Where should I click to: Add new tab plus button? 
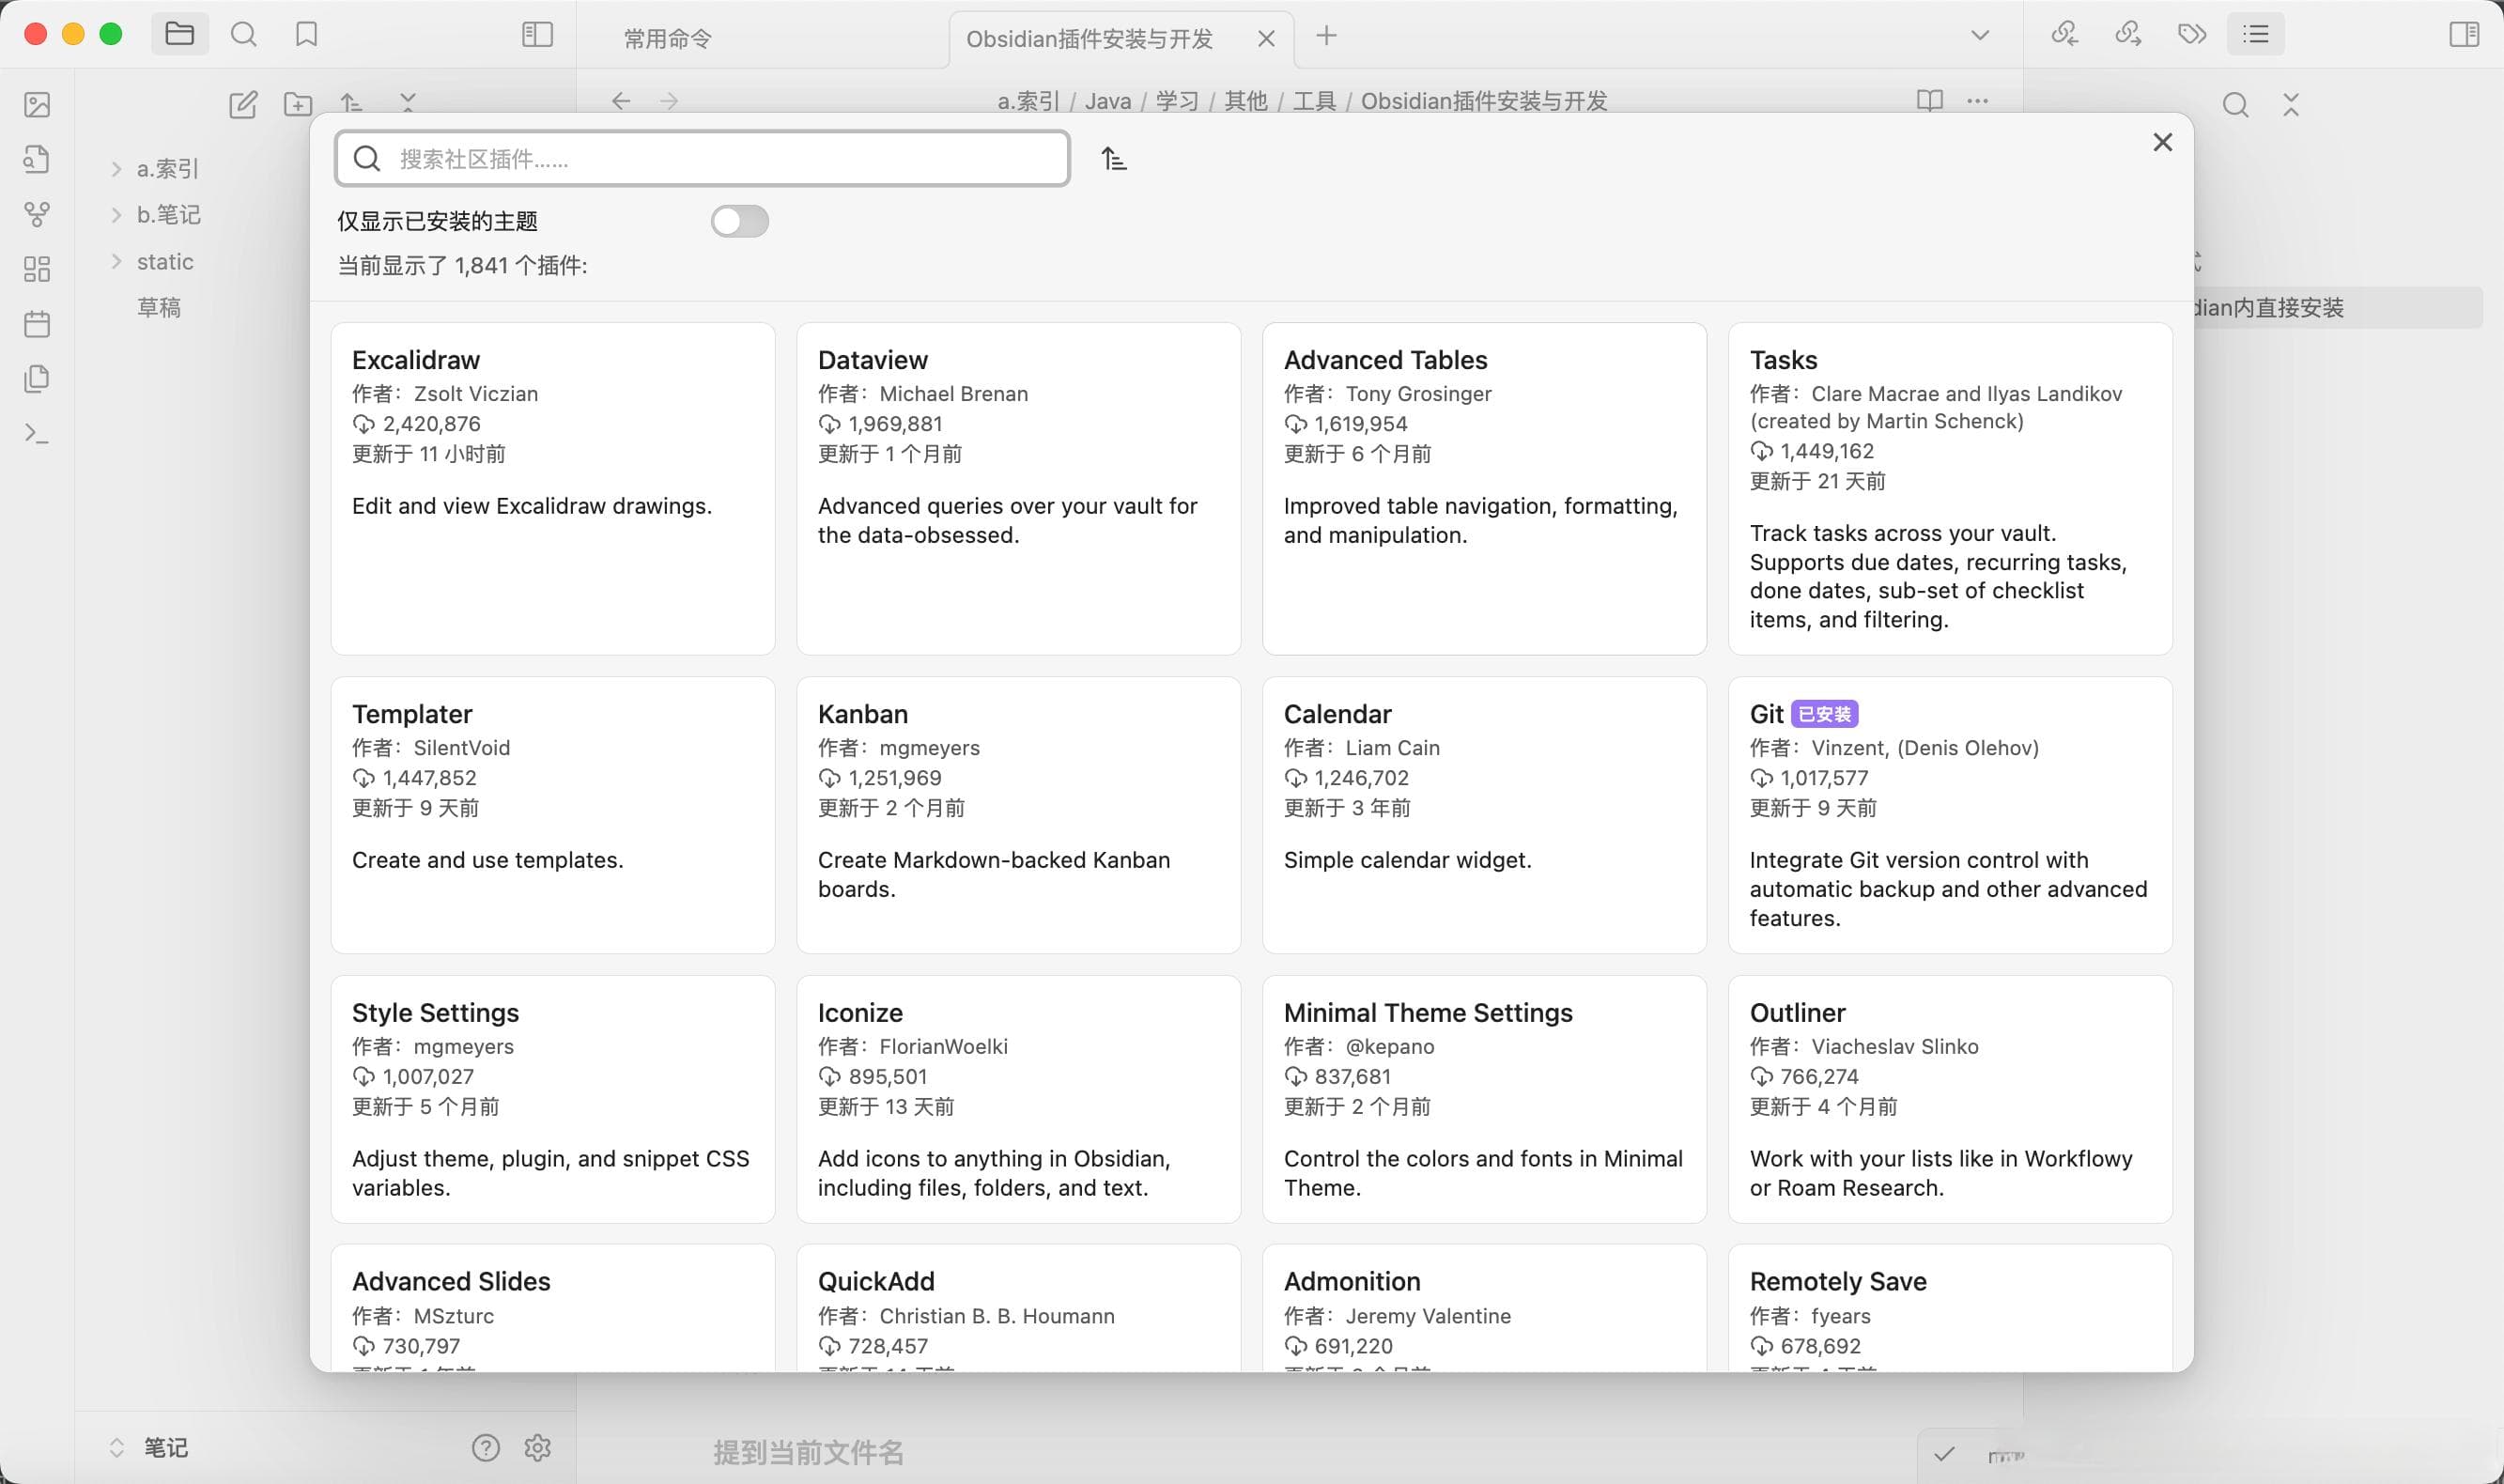[1327, 36]
